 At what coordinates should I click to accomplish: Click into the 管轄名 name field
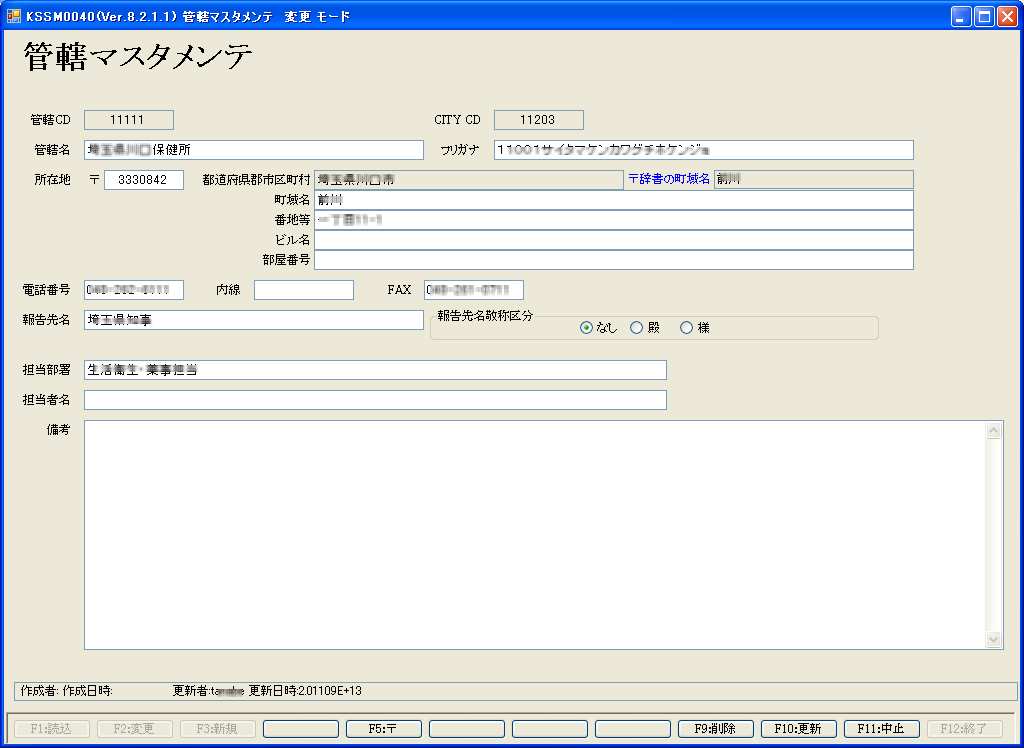(254, 150)
